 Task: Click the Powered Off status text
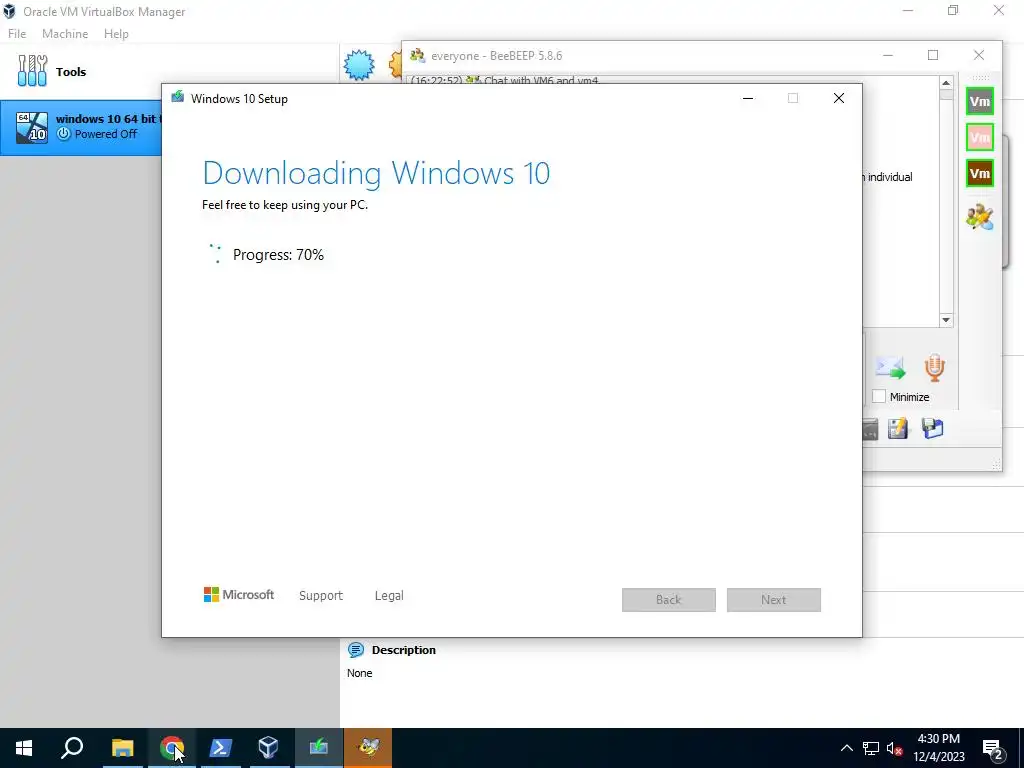tap(106, 134)
